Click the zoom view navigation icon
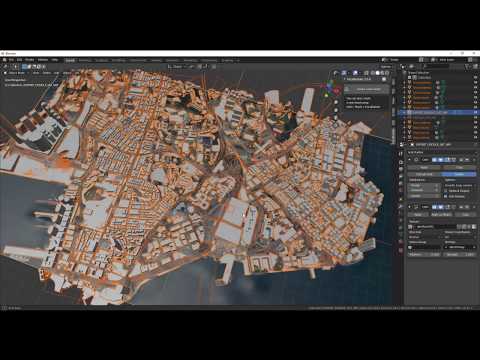 pos(336,102)
